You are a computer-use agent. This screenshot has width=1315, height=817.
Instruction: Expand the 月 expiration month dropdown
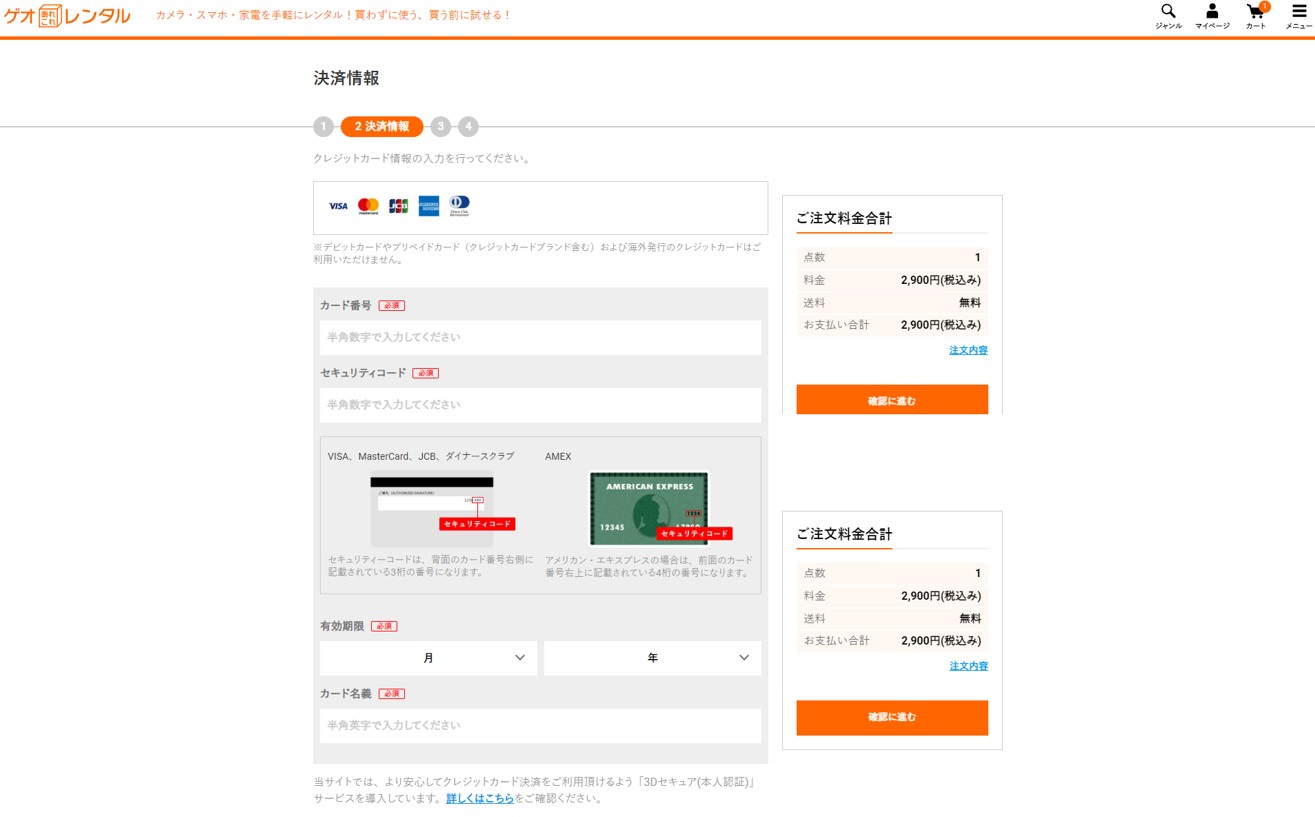(x=428, y=658)
